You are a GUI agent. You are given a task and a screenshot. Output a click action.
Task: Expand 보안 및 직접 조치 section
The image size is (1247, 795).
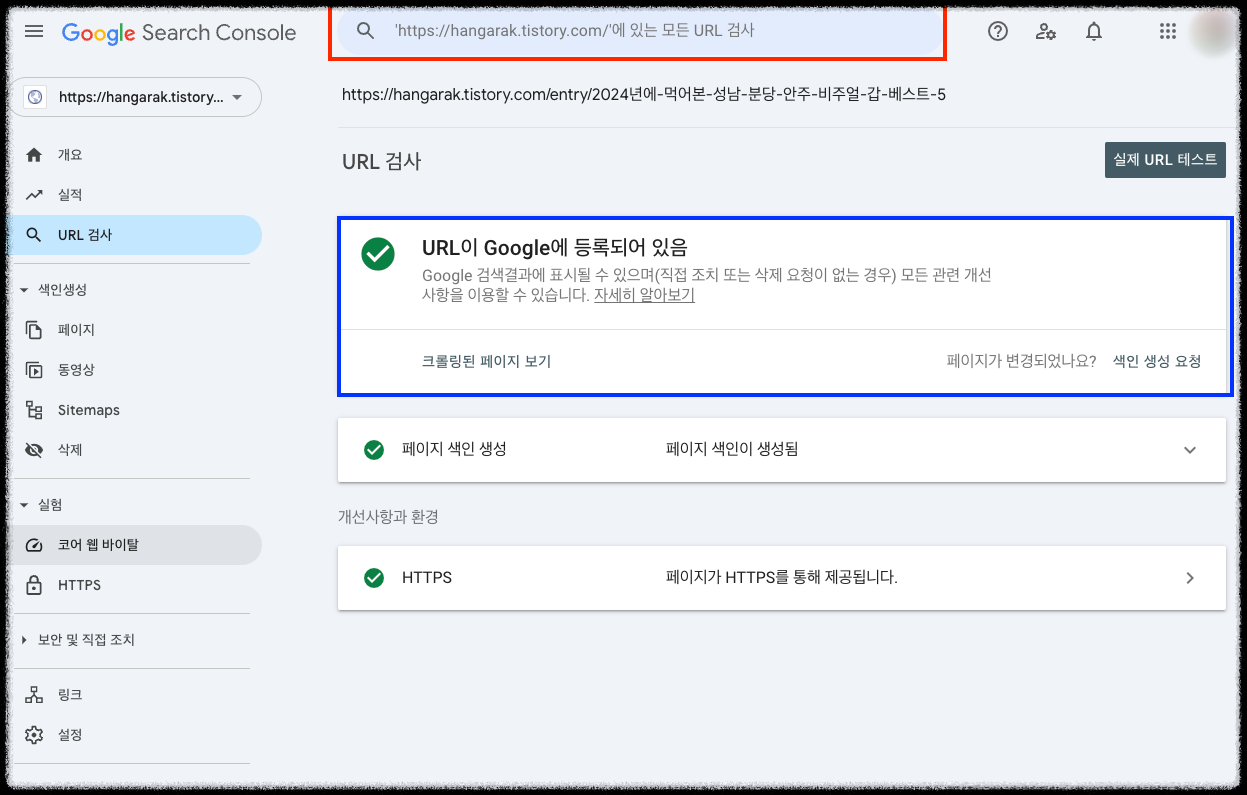click(x=78, y=640)
